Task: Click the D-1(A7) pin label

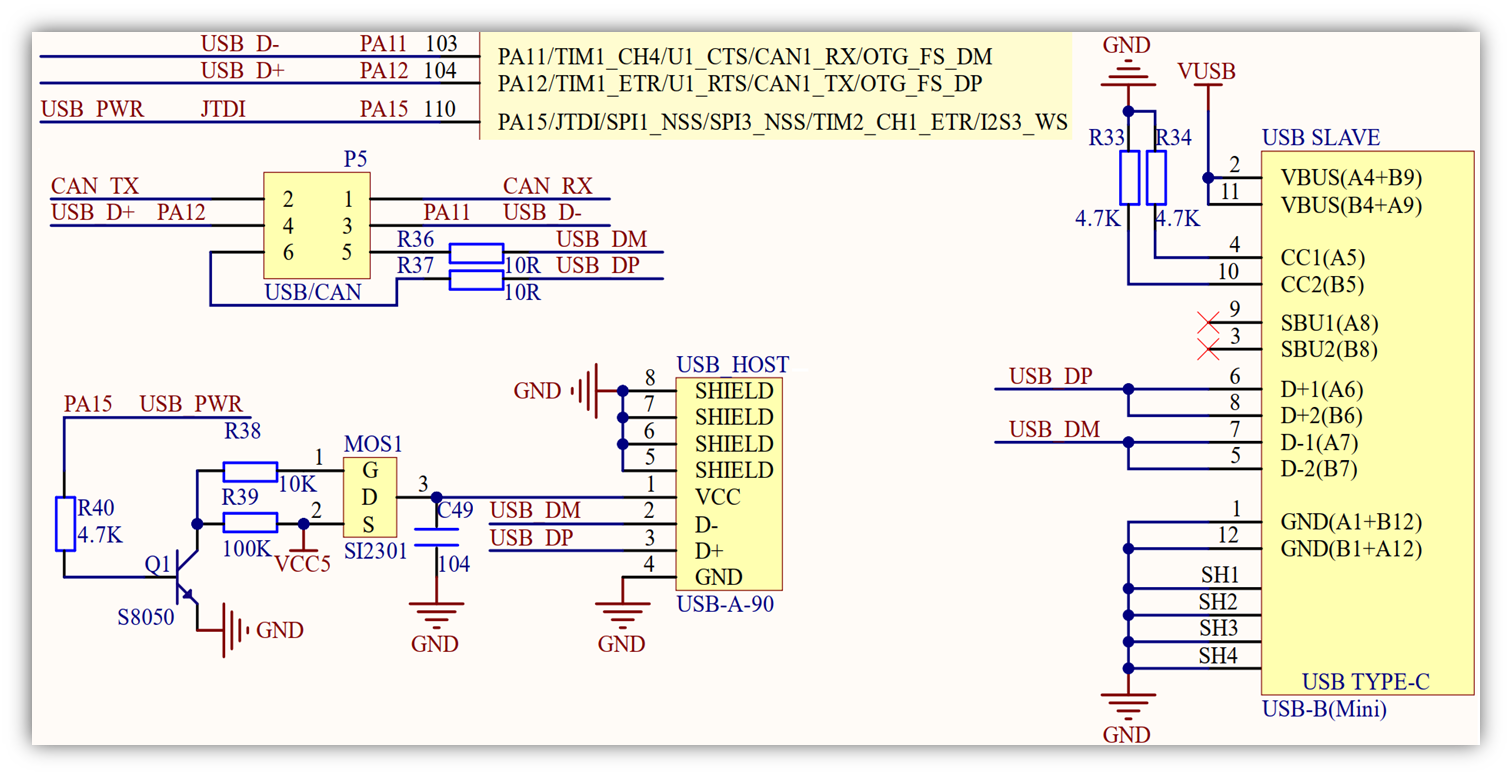Action: (x=1320, y=443)
